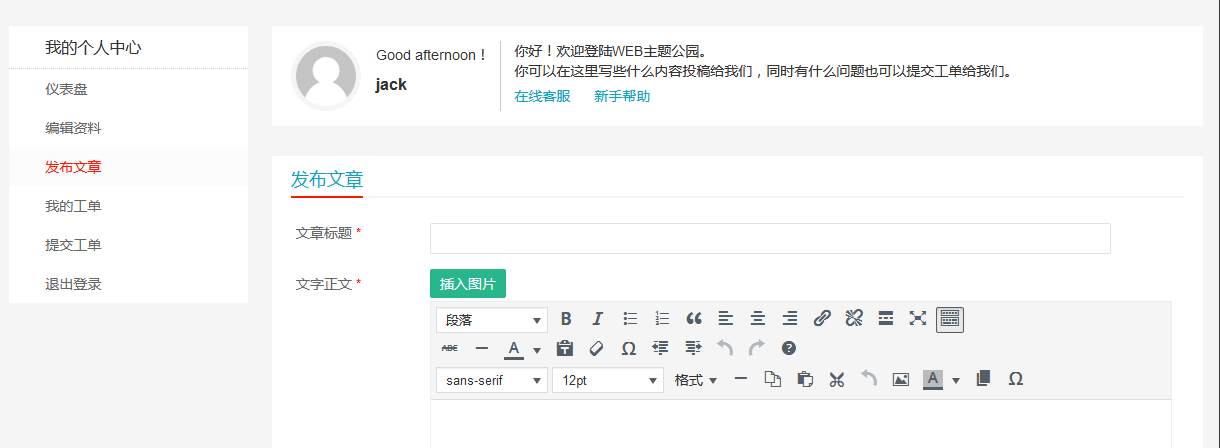The image size is (1220, 448).
Task: Insert a blockquote
Action: [x=694, y=319]
